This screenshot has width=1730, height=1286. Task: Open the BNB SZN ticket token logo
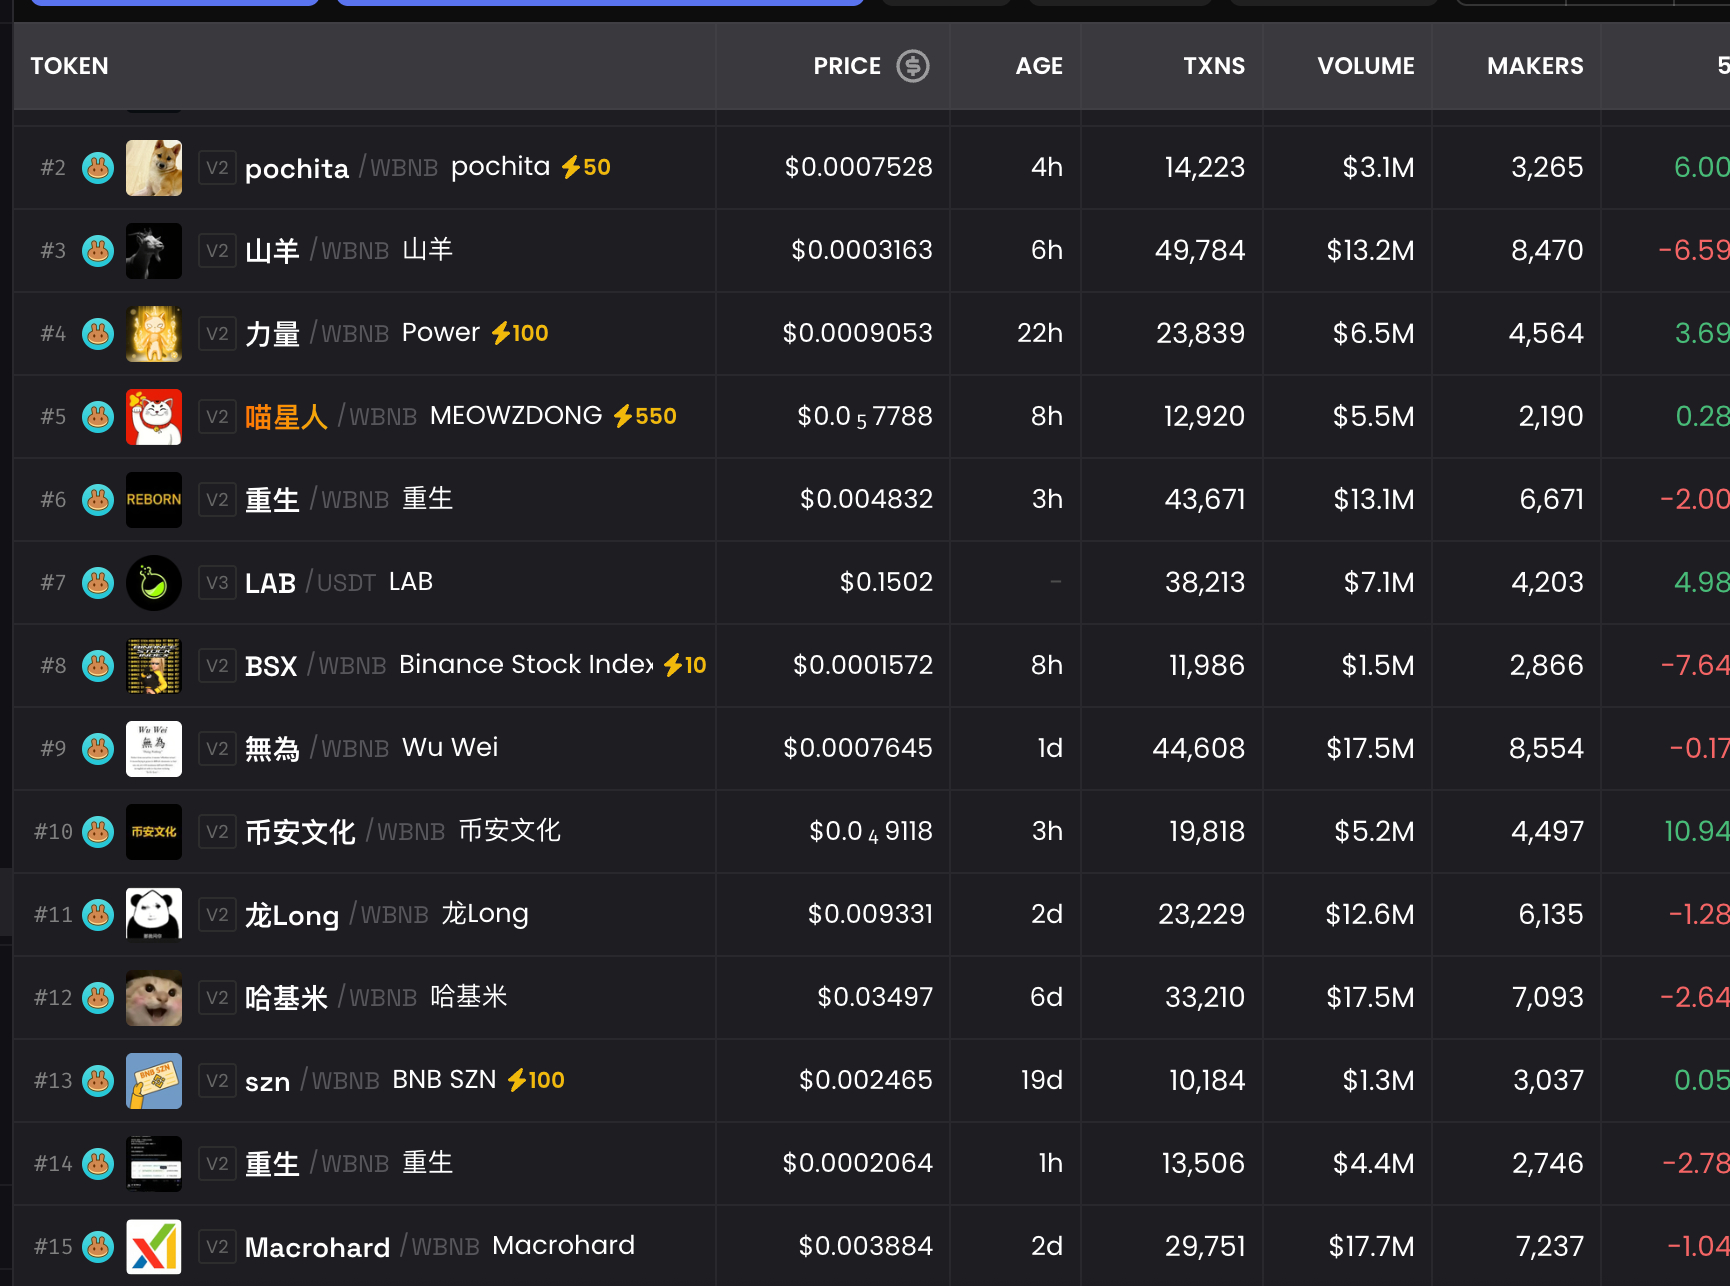point(154,1080)
